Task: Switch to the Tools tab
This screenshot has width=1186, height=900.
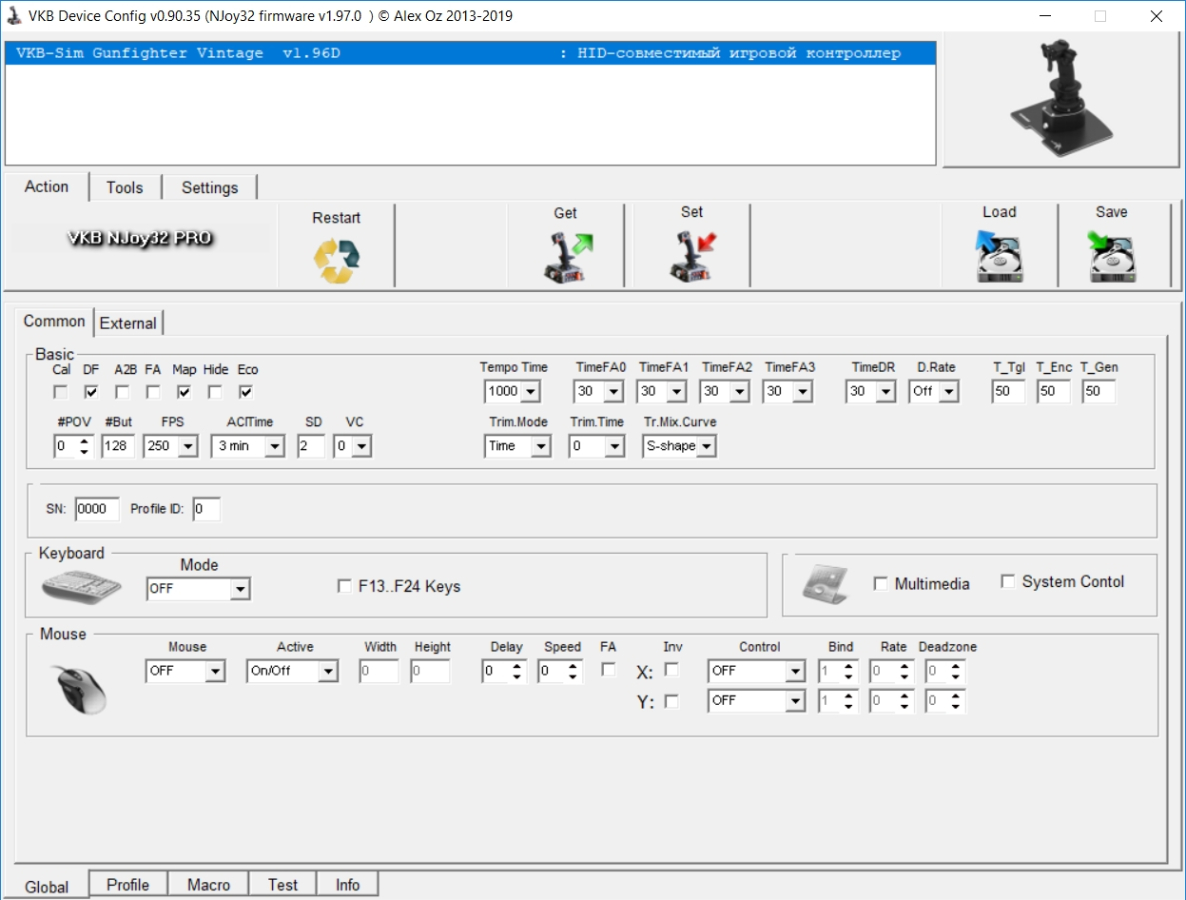Action: (125, 188)
